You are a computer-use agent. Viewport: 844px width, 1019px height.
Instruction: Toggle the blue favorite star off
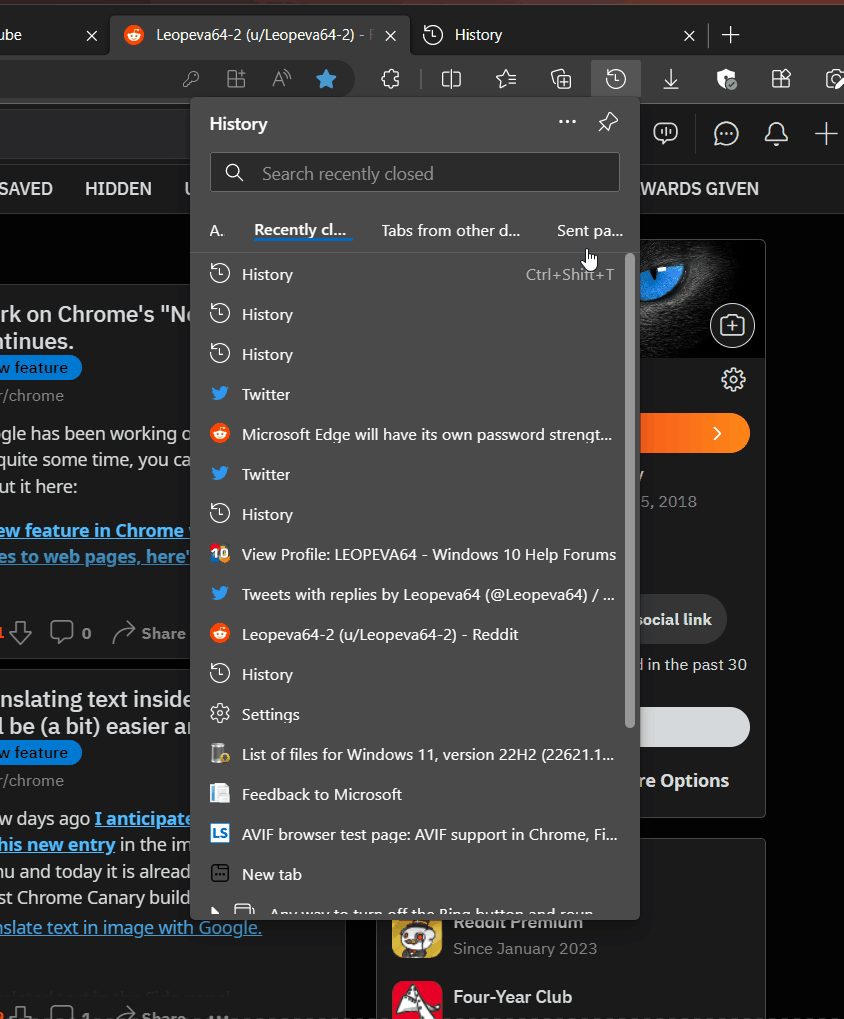(326, 79)
